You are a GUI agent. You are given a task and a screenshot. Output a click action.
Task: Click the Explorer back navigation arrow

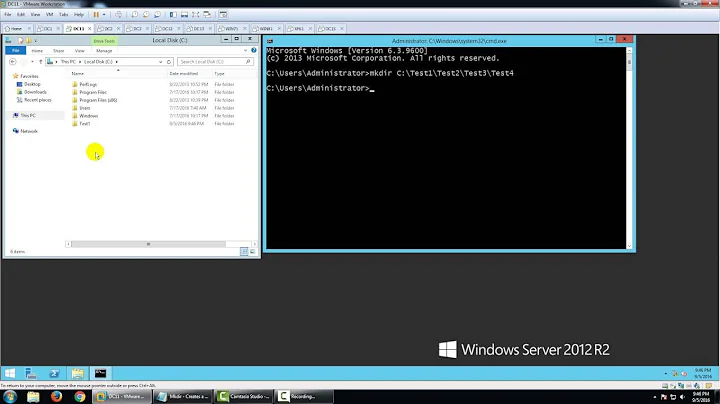[12, 62]
